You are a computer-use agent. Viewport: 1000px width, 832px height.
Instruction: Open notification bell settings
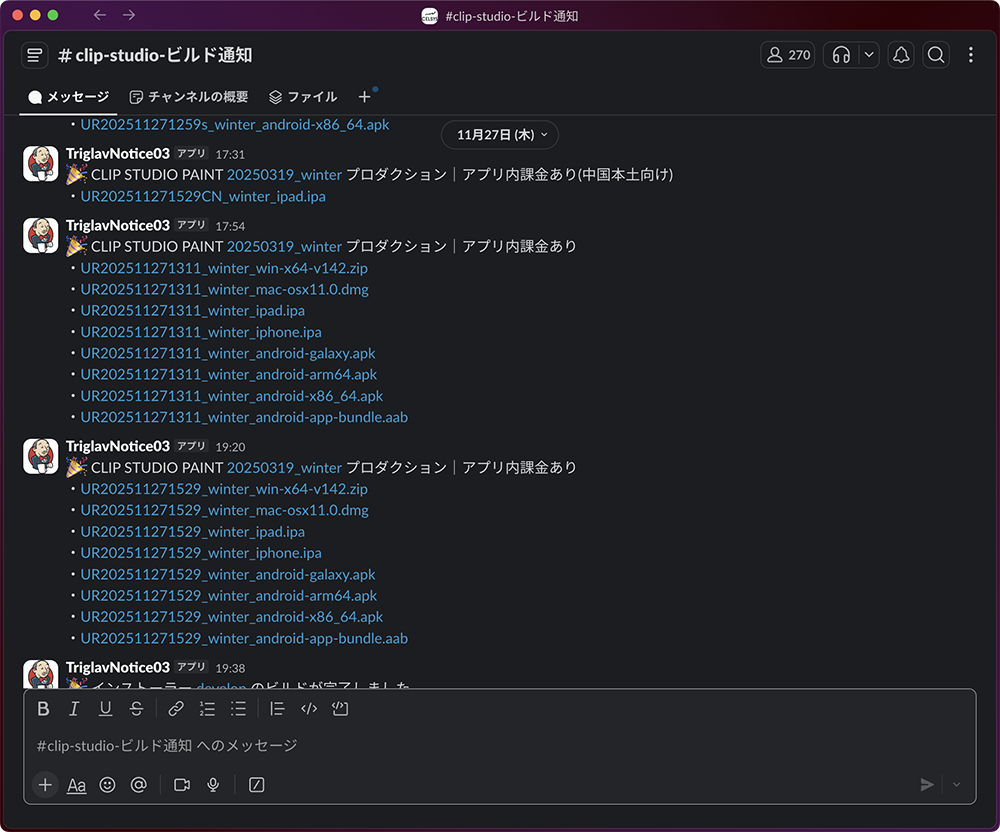901,55
